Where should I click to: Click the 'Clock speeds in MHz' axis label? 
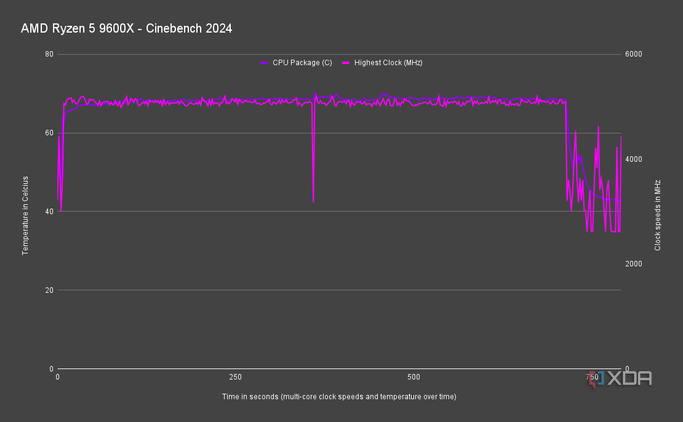[657, 215]
